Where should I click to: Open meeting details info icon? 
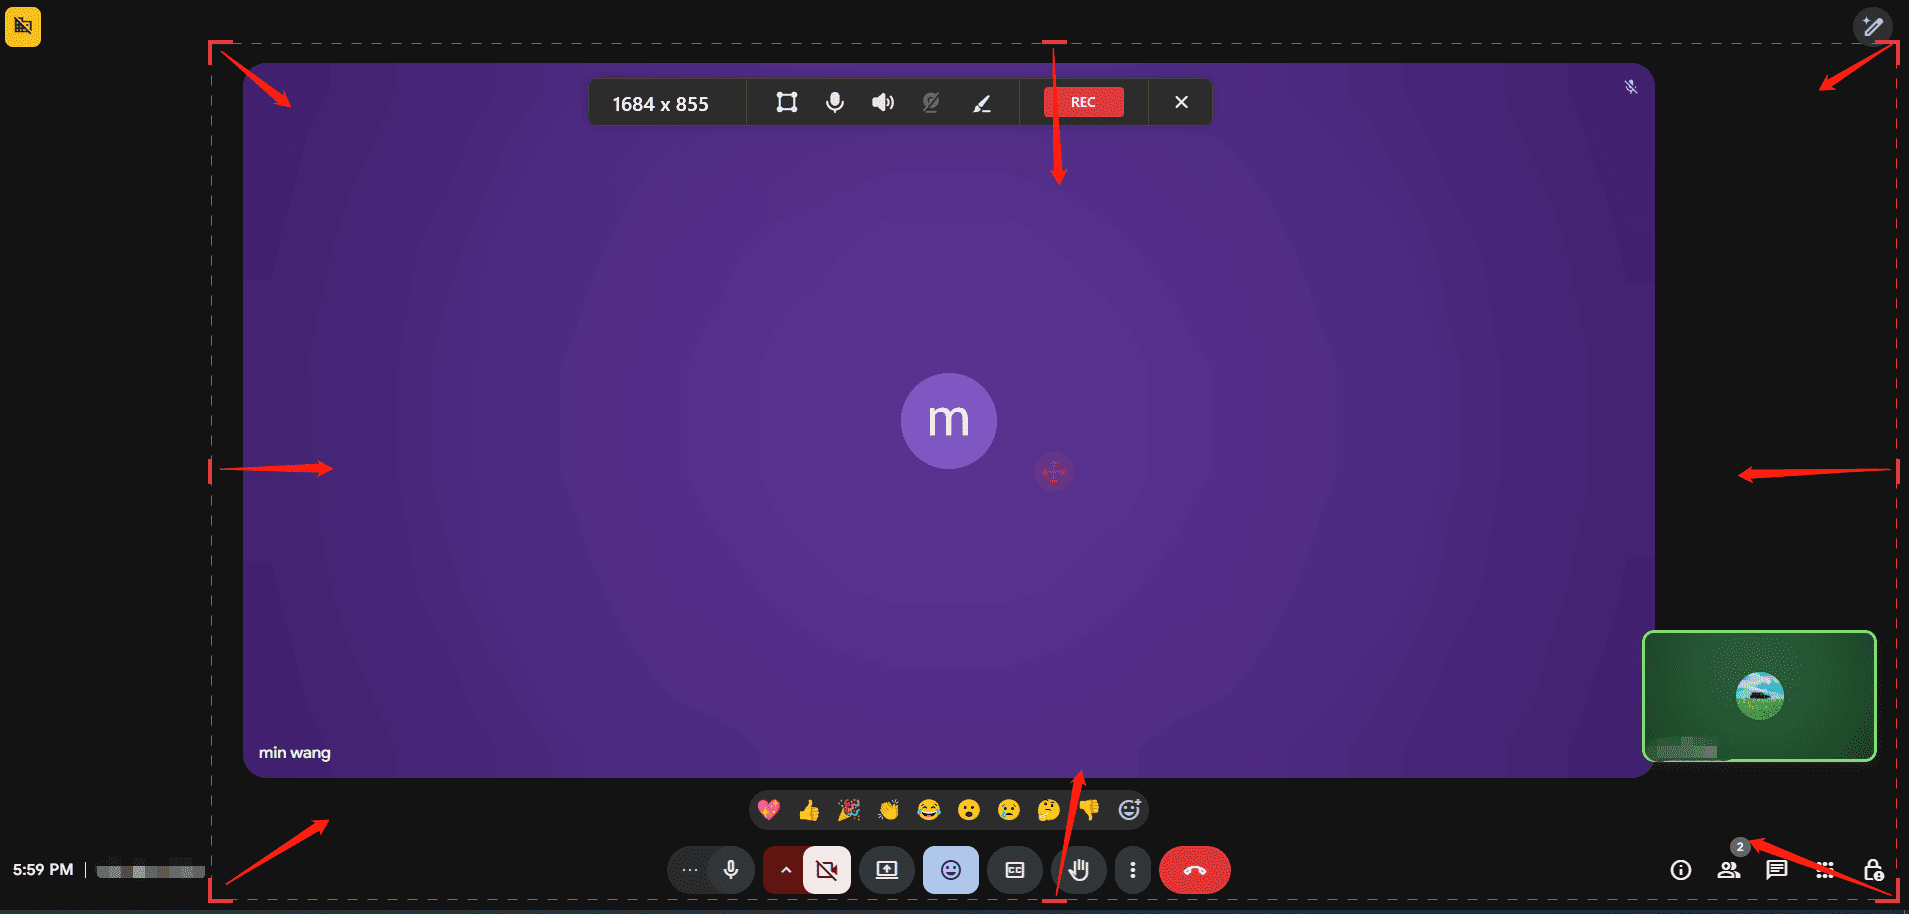point(1680,870)
